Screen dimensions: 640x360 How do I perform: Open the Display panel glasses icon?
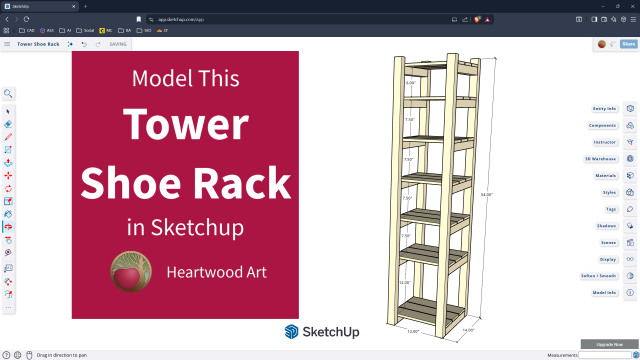point(630,259)
